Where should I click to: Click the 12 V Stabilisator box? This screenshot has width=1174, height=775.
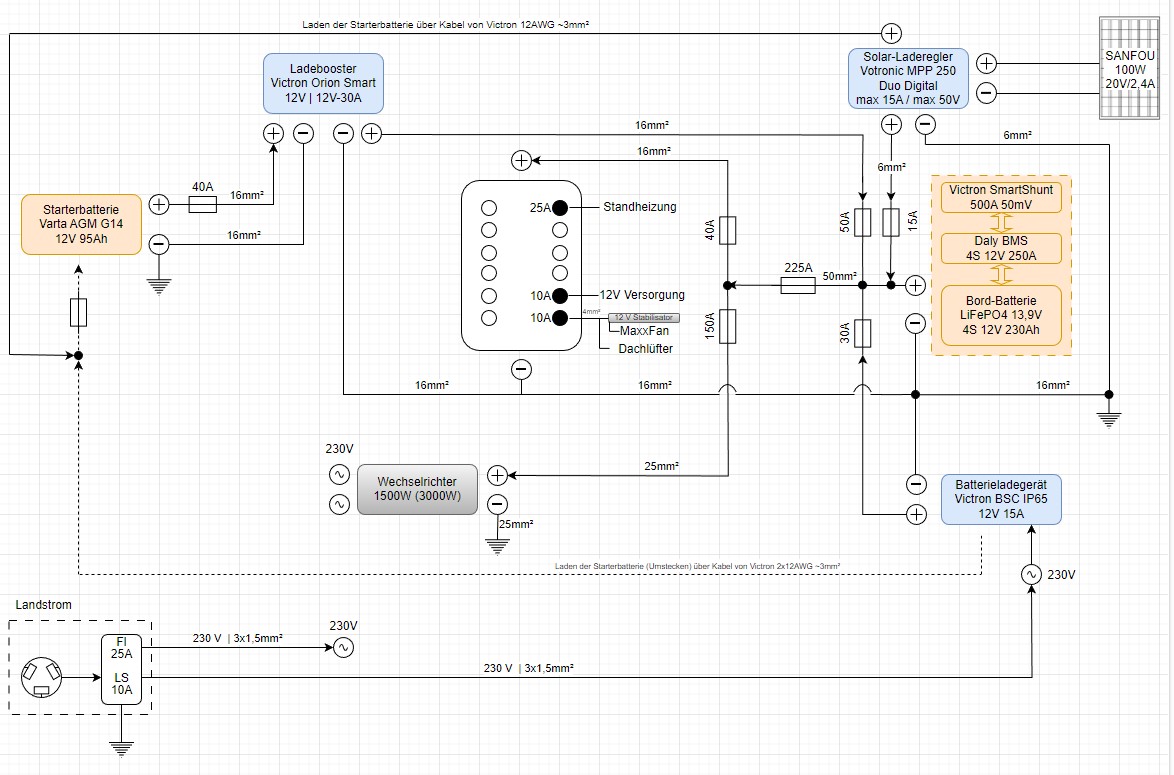coord(644,317)
